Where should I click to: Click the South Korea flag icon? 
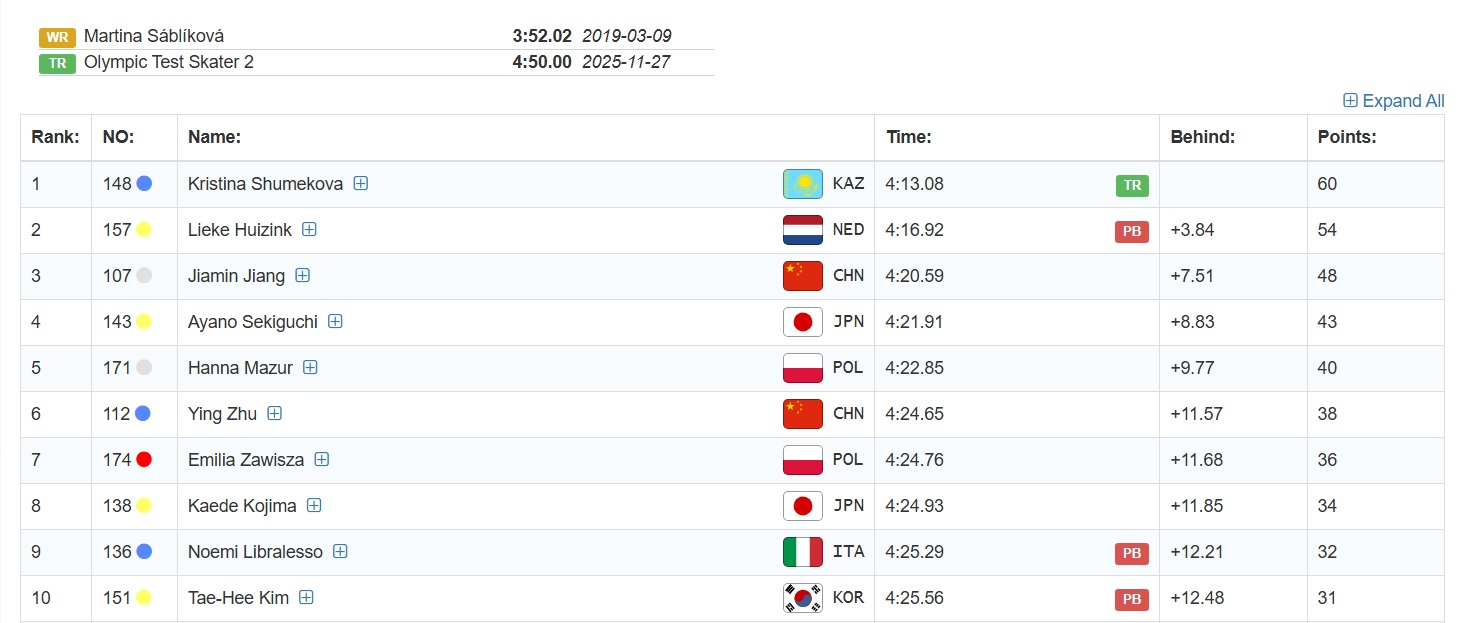802,598
